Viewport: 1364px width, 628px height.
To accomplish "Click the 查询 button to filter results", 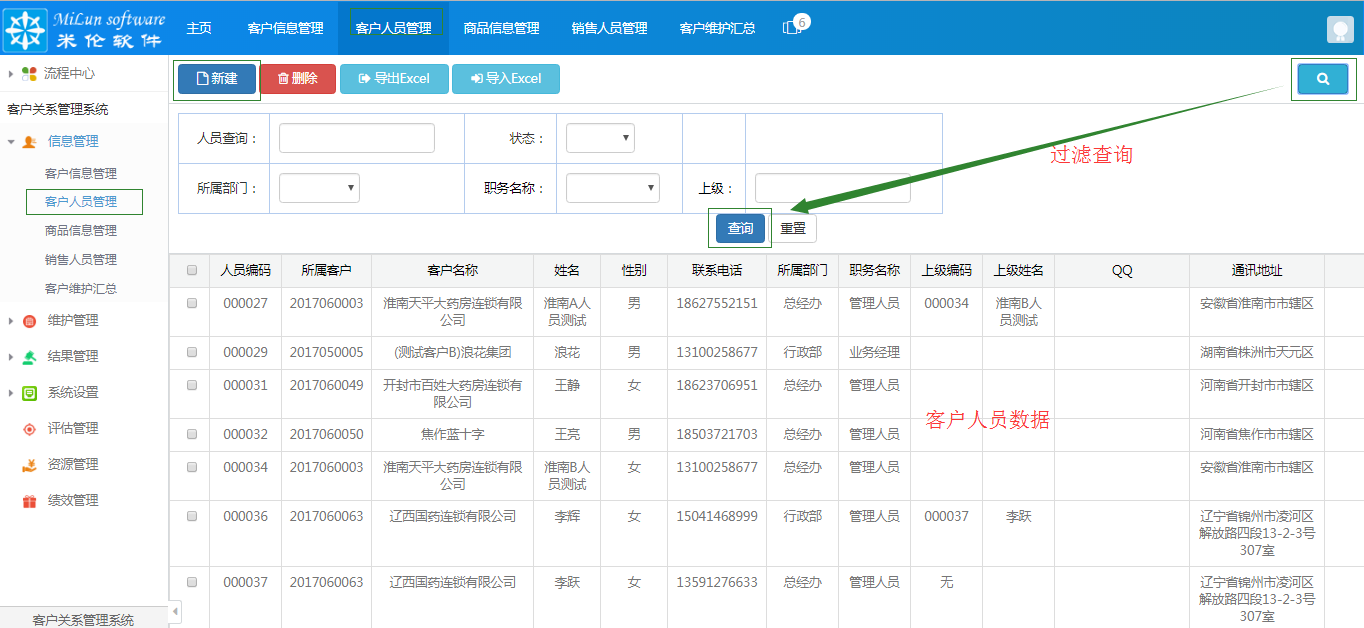I will click(740, 228).
